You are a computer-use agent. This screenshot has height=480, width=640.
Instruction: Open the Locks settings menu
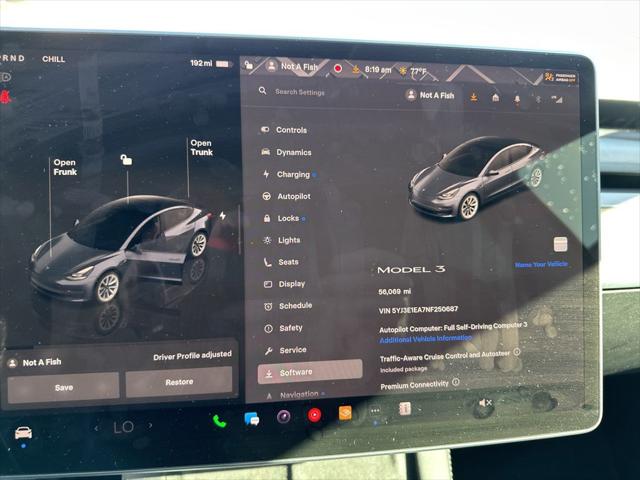click(x=283, y=218)
